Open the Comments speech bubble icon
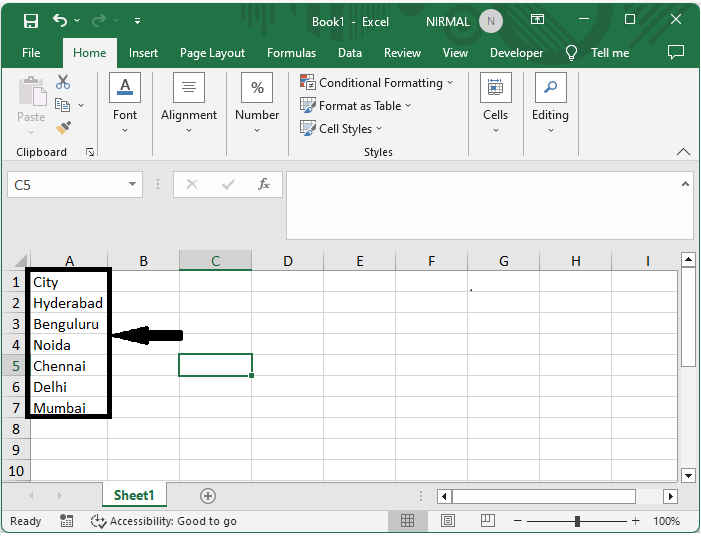 click(676, 52)
